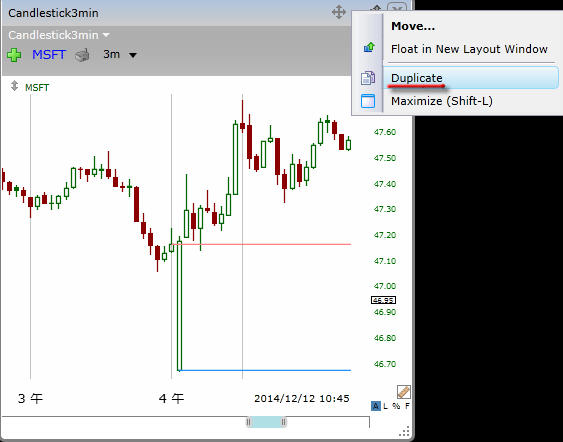Screen dimensions: 563x442
Task: Click the vertical resize arrow beside MSFT label
Action: coord(14,86)
